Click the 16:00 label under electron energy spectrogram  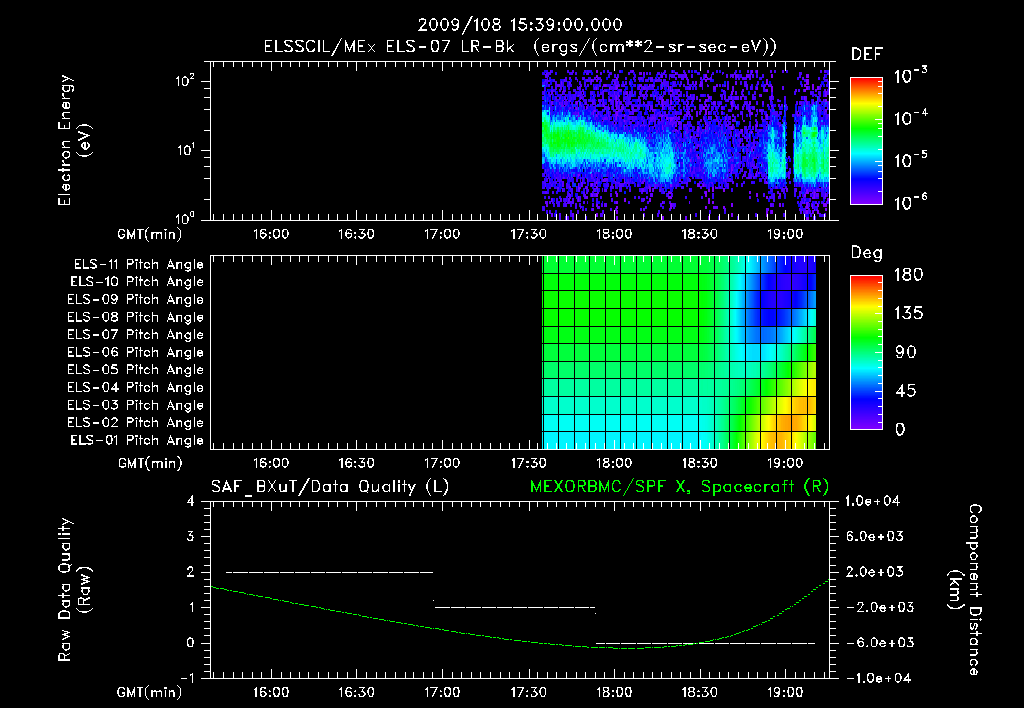coord(270,234)
